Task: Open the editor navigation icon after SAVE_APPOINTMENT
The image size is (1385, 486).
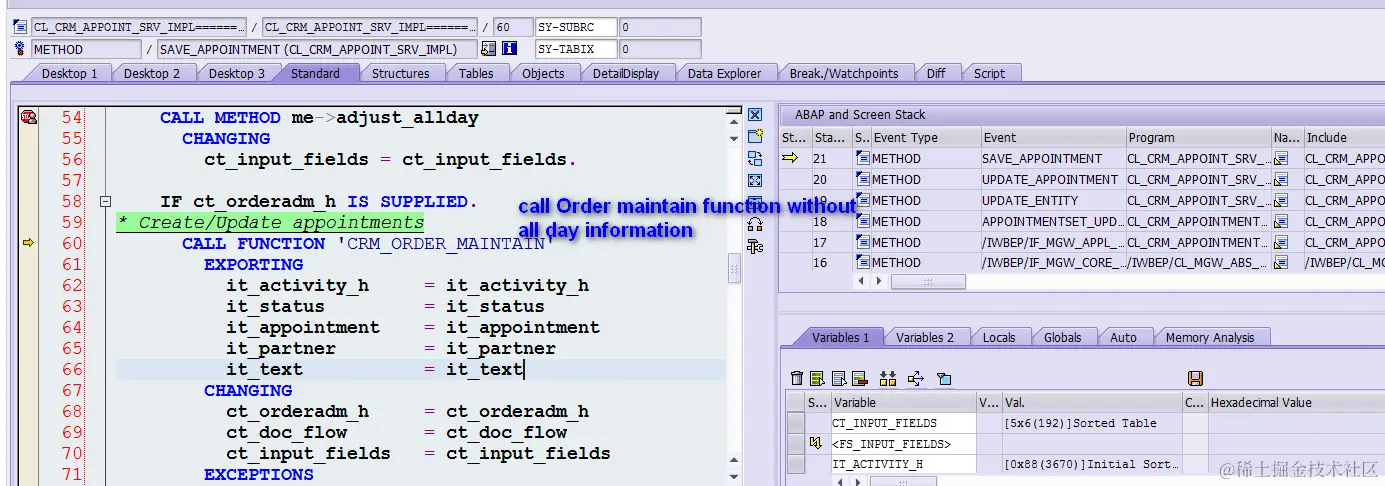Action: pyautogui.click(x=488, y=48)
